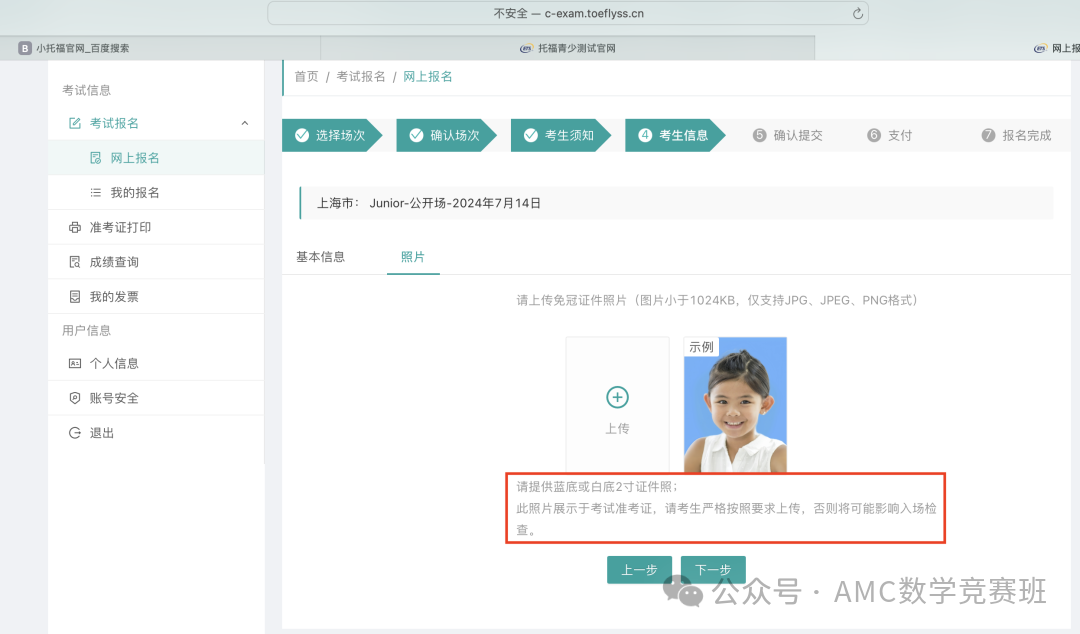
Task: Click the browser address bar
Action: point(567,13)
